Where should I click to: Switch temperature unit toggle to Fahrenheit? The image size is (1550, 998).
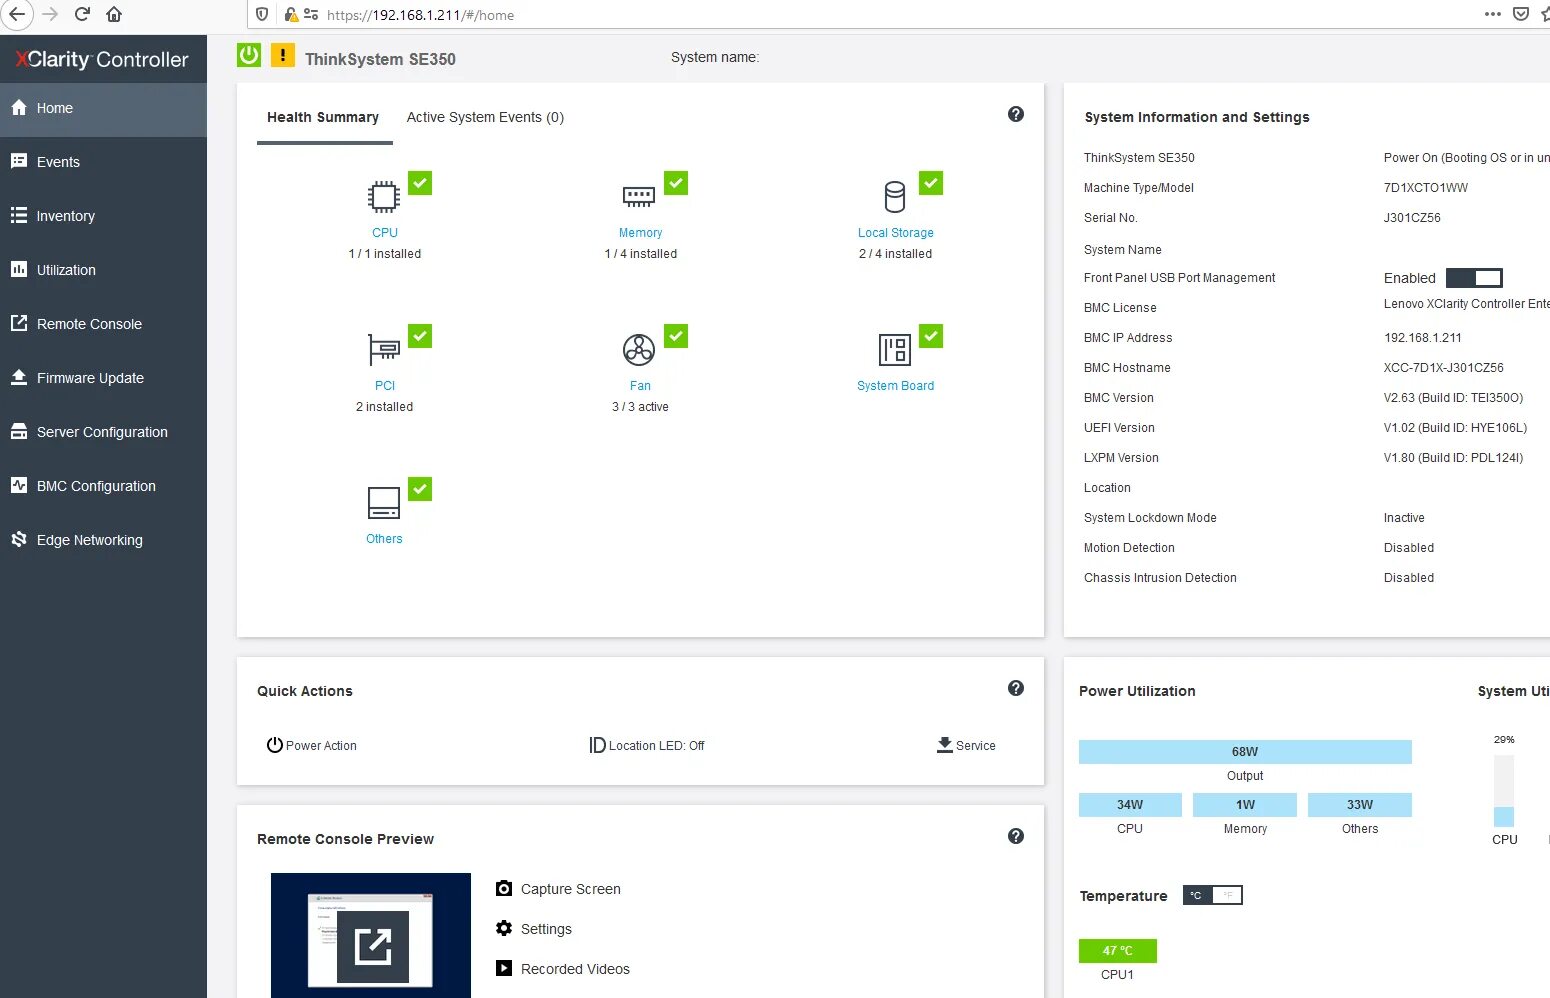(x=1227, y=895)
